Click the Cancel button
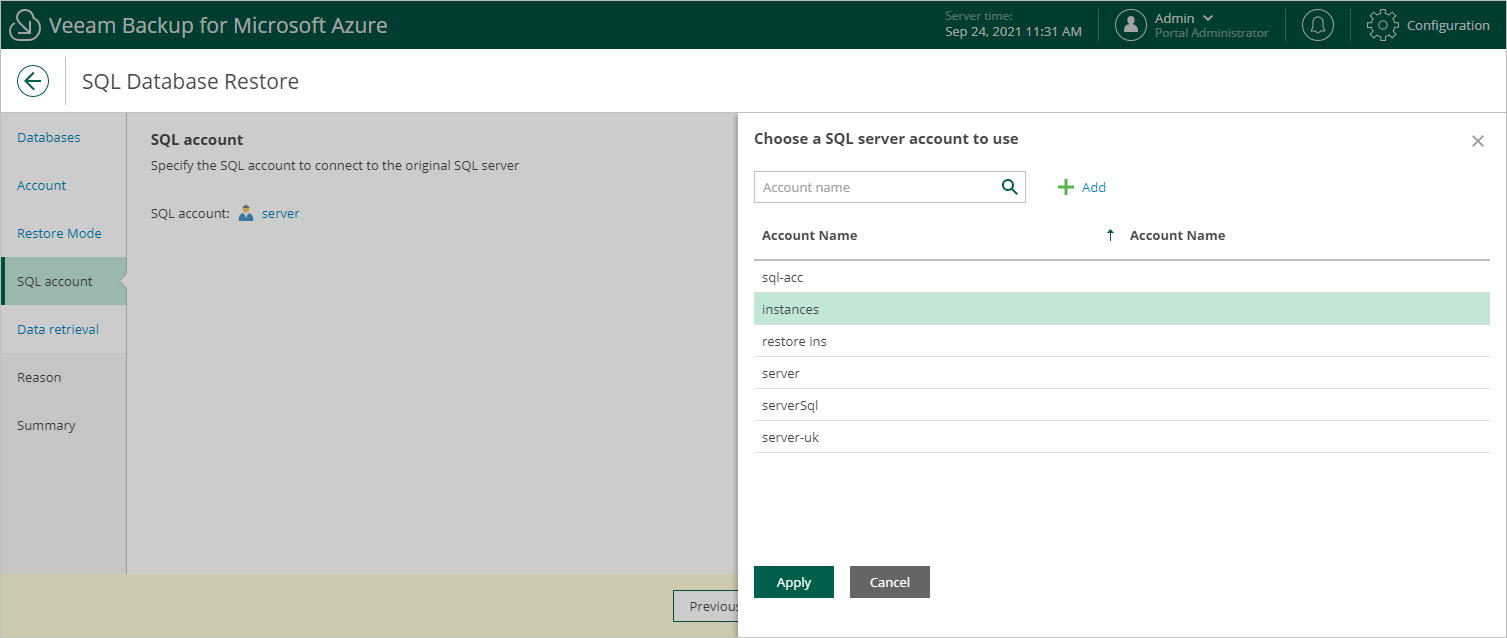The image size is (1507, 638). point(890,582)
